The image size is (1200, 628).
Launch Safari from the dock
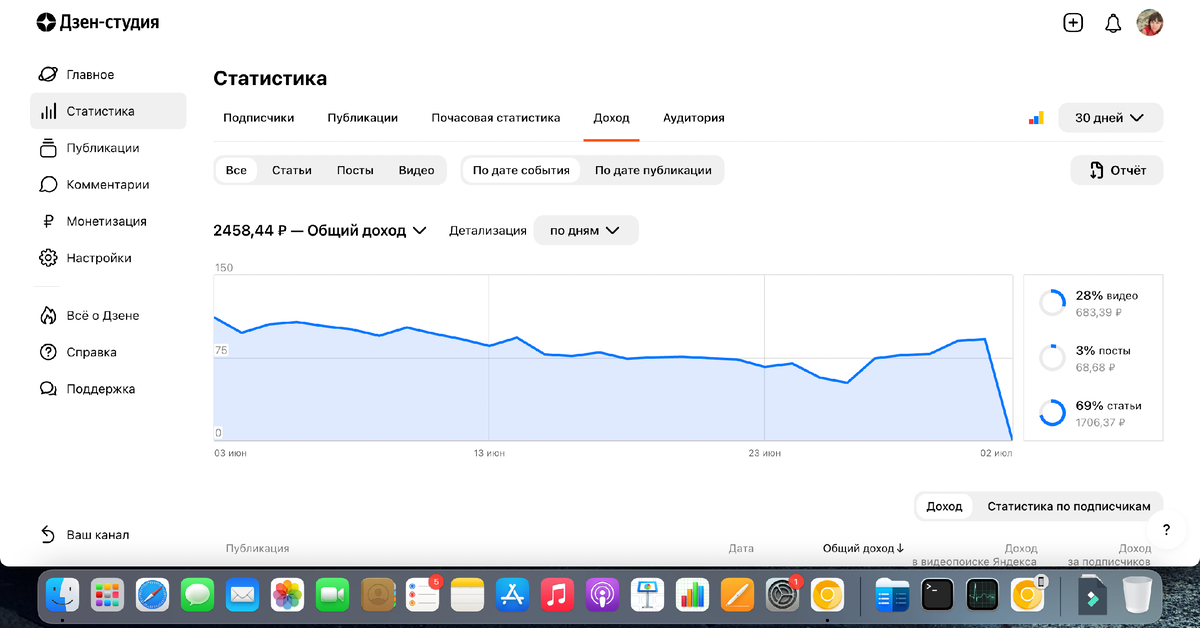click(153, 595)
